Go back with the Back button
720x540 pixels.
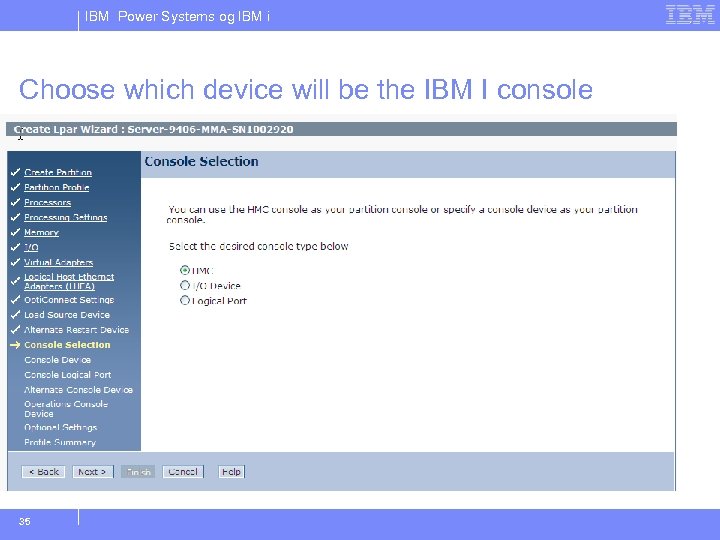(44, 472)
